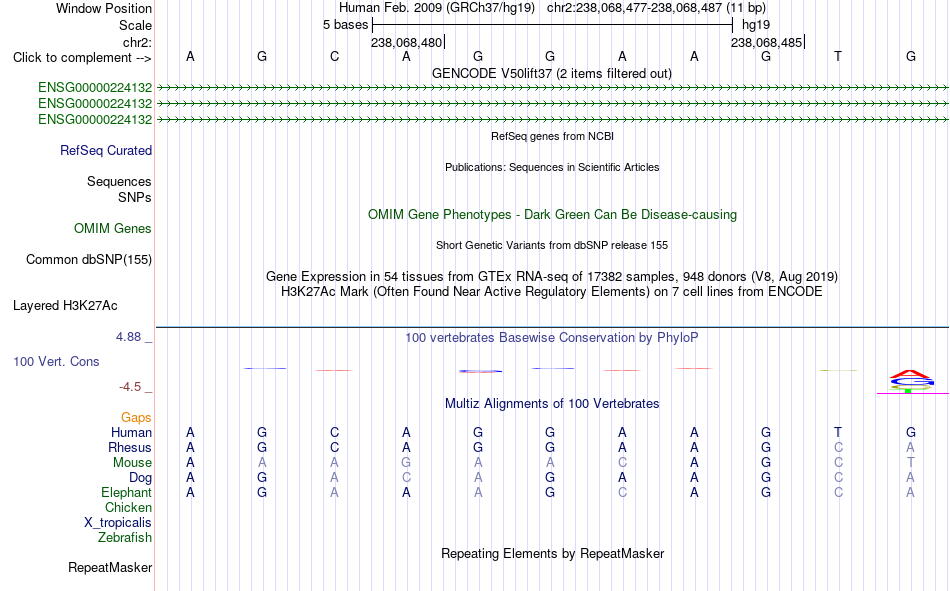
Task: Open the 'OMIM Genes' track label
Action: click(113, 229)
